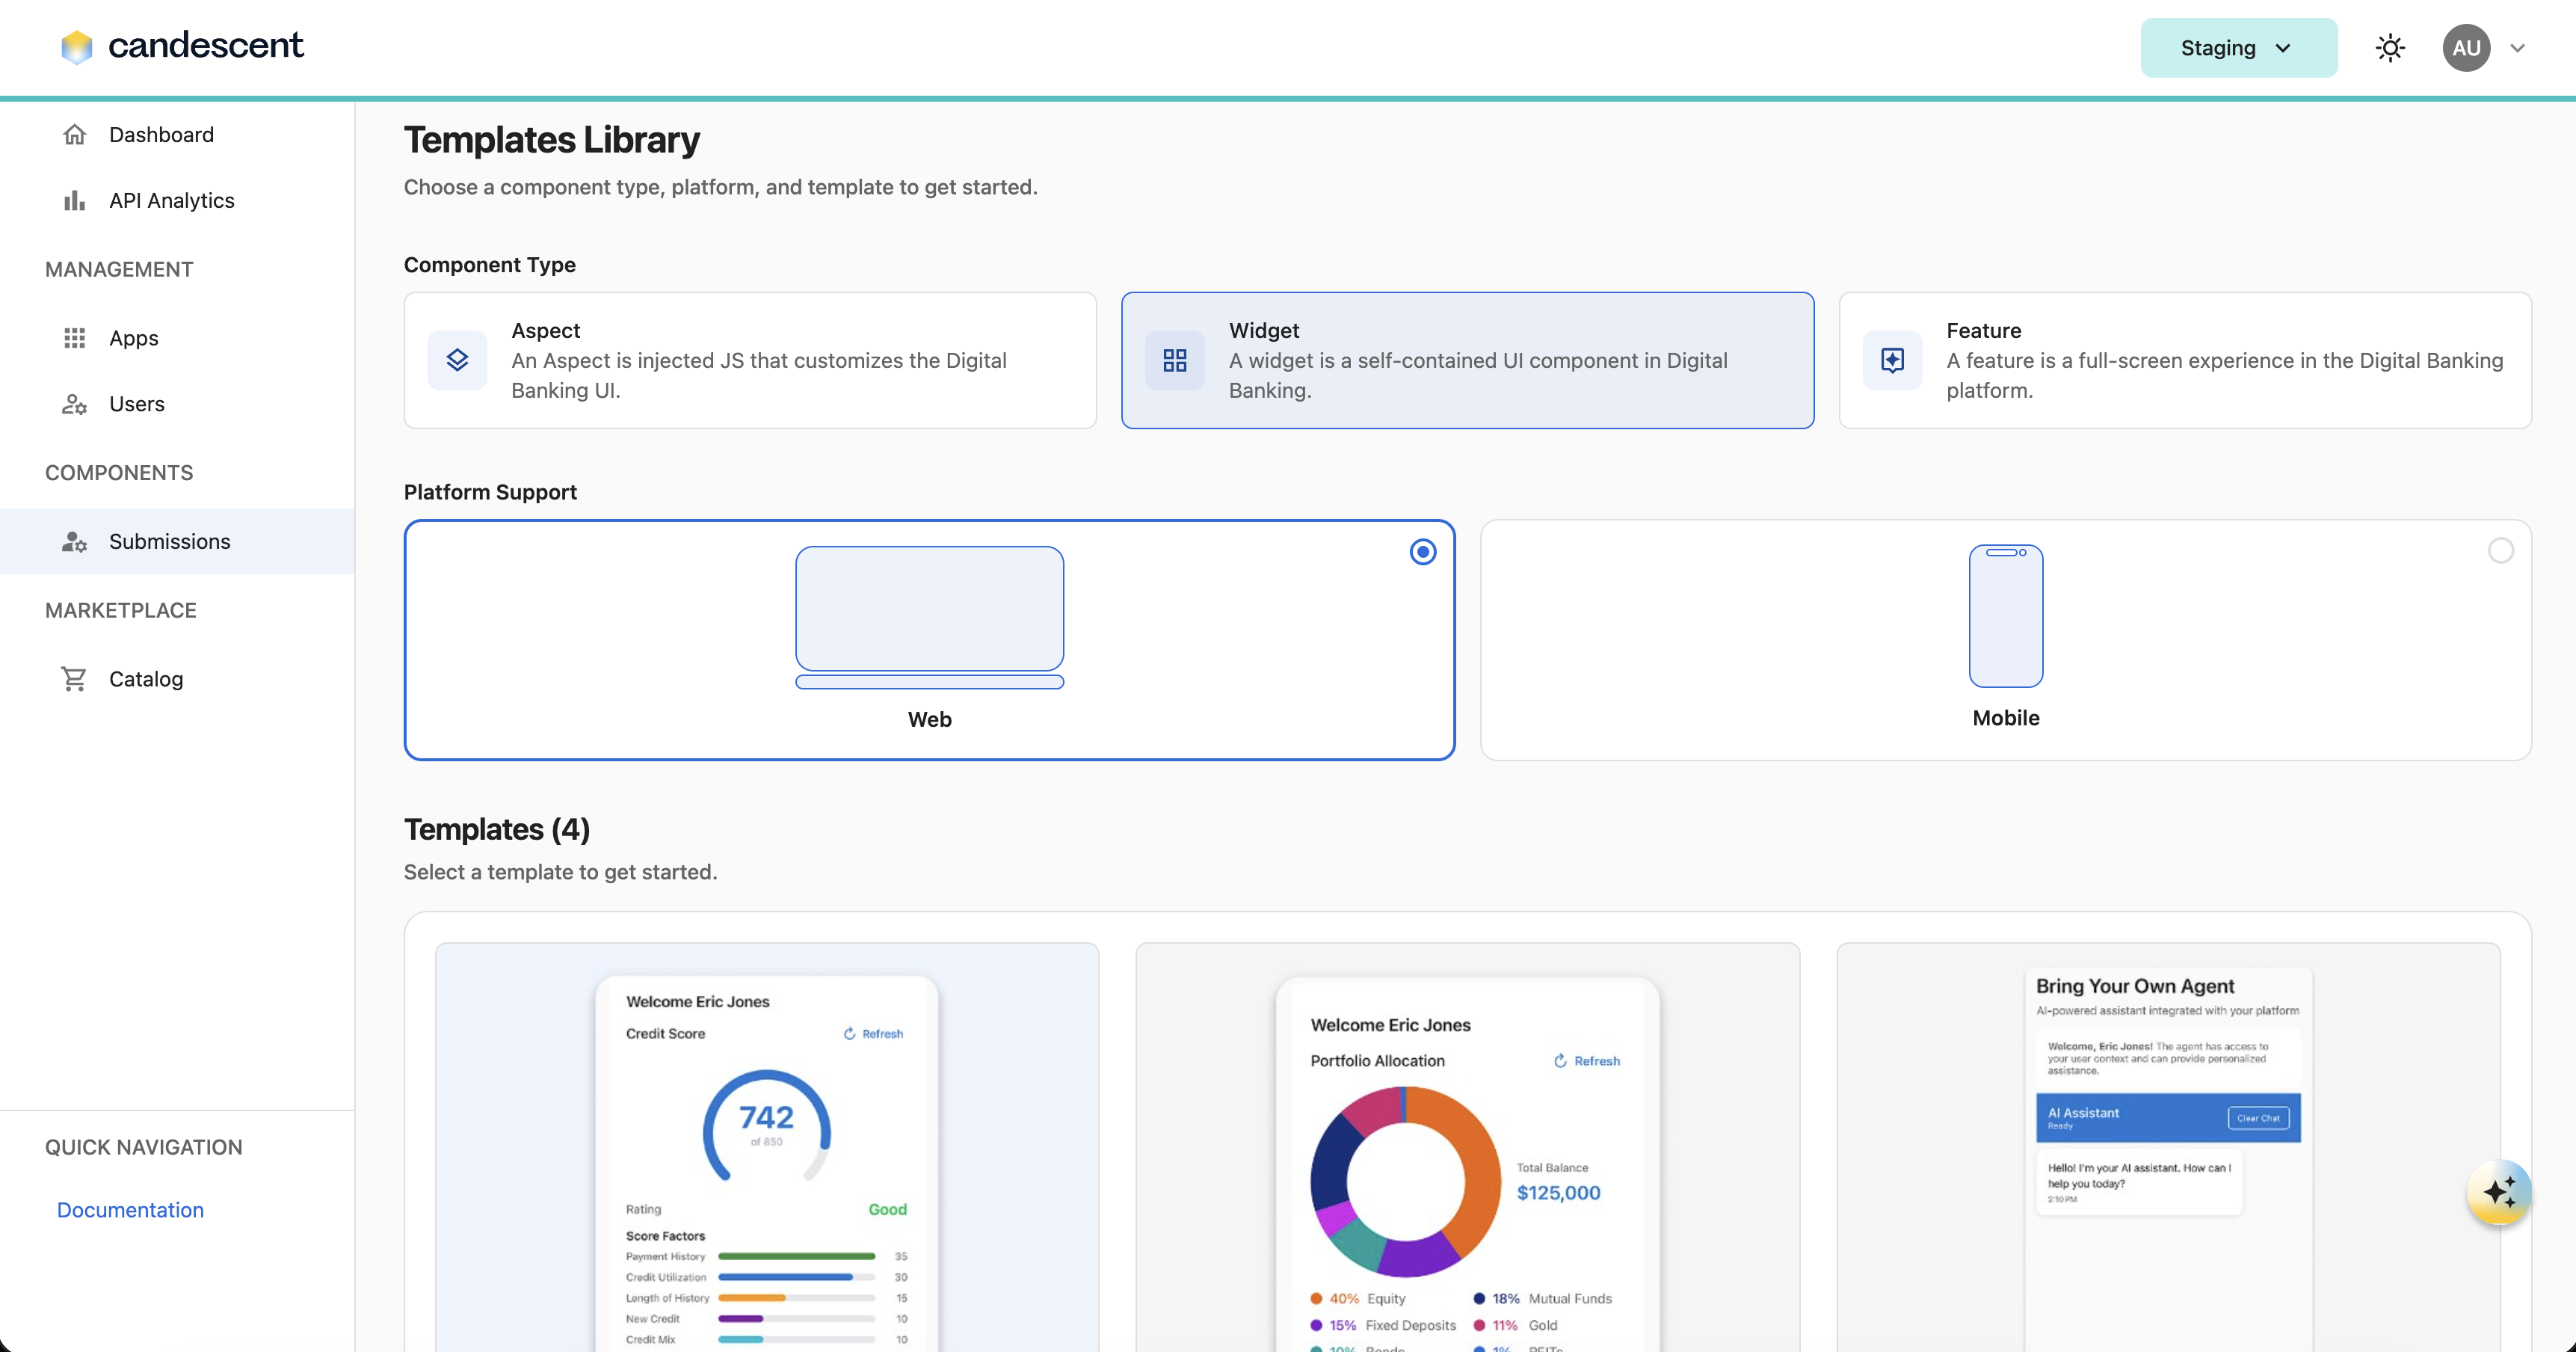Click the Payment History score bar

click(x=797, y=1256)
